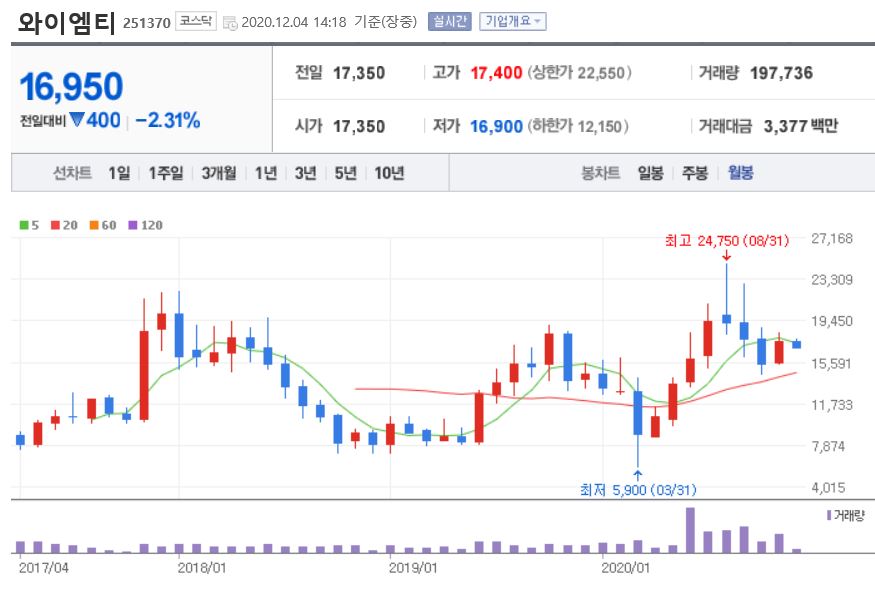This screenshot has width=875, height=589.
Task: Click the 상한가 22,550 text
Action: [x=579, y=73]
